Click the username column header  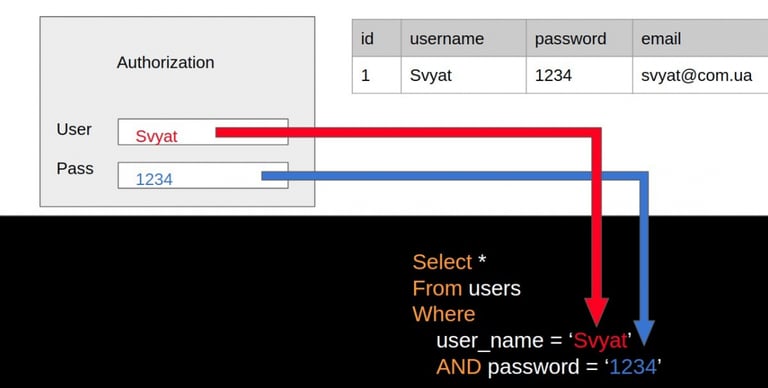pos(463,38)
